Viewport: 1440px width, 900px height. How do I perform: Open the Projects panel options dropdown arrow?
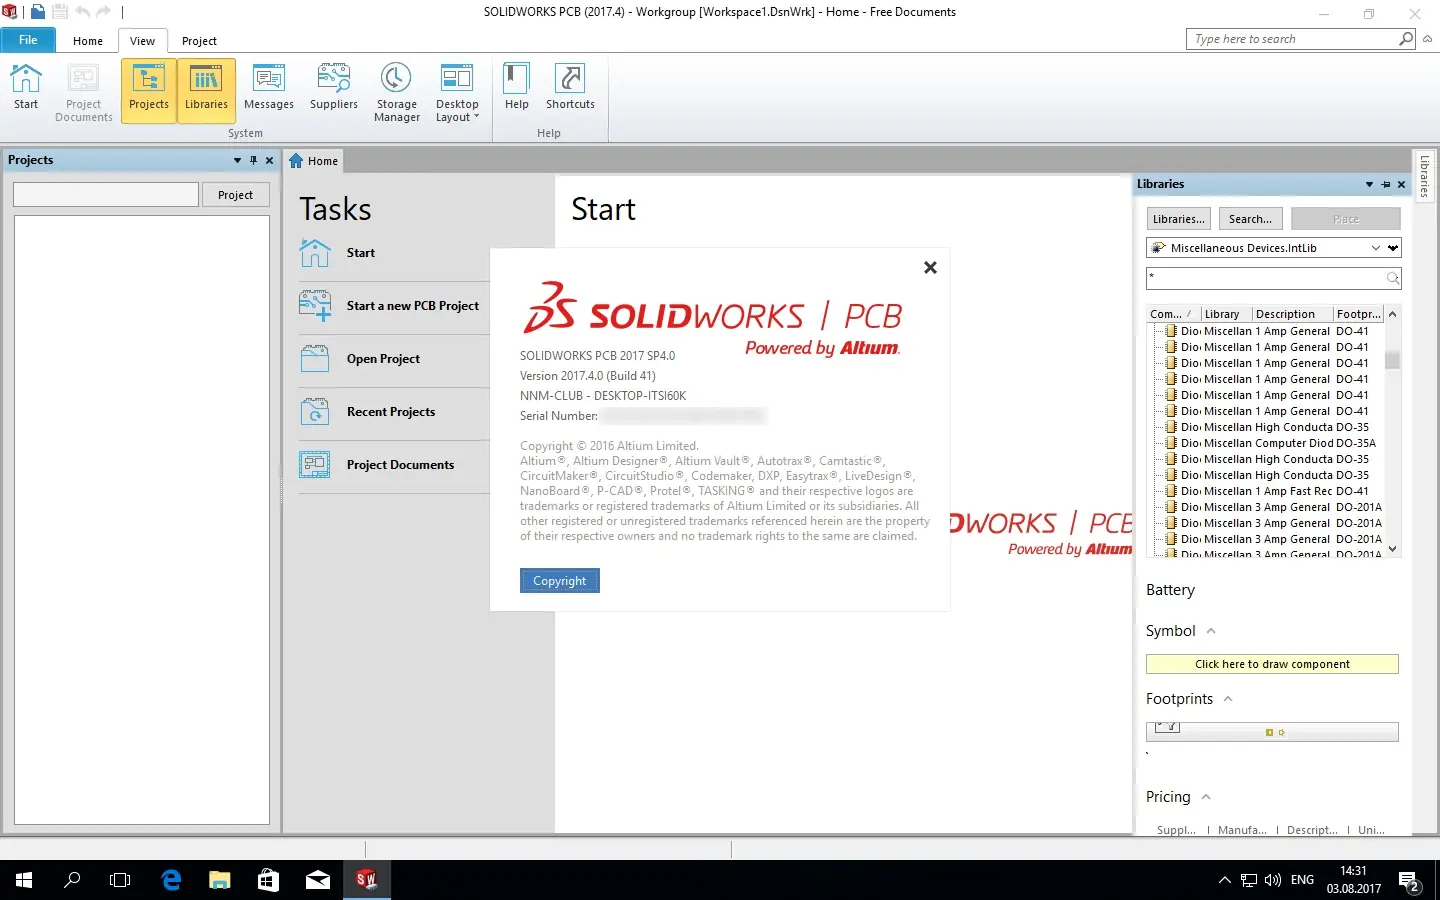pos(237,160)
